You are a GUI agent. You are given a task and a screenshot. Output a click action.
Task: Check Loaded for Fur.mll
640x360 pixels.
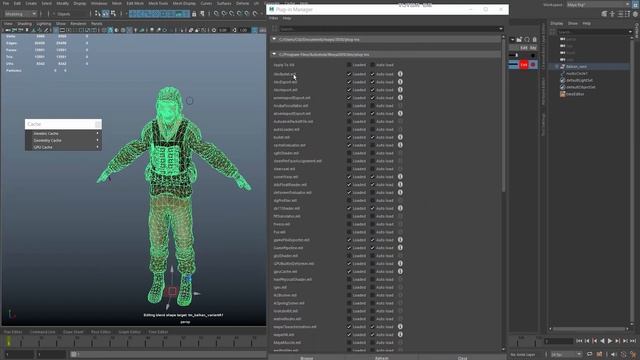[x=349, y=232]
